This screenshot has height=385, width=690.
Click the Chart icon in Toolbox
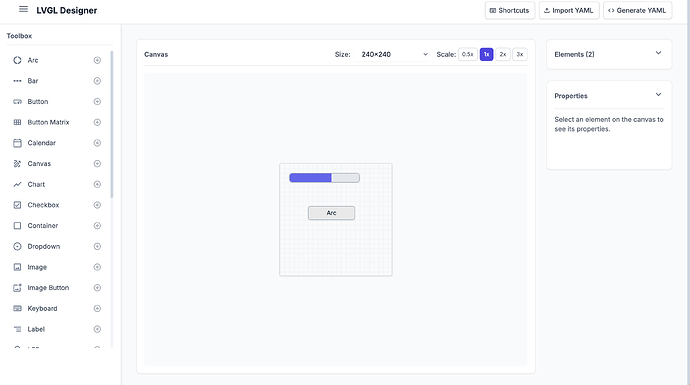click(17, 184)
